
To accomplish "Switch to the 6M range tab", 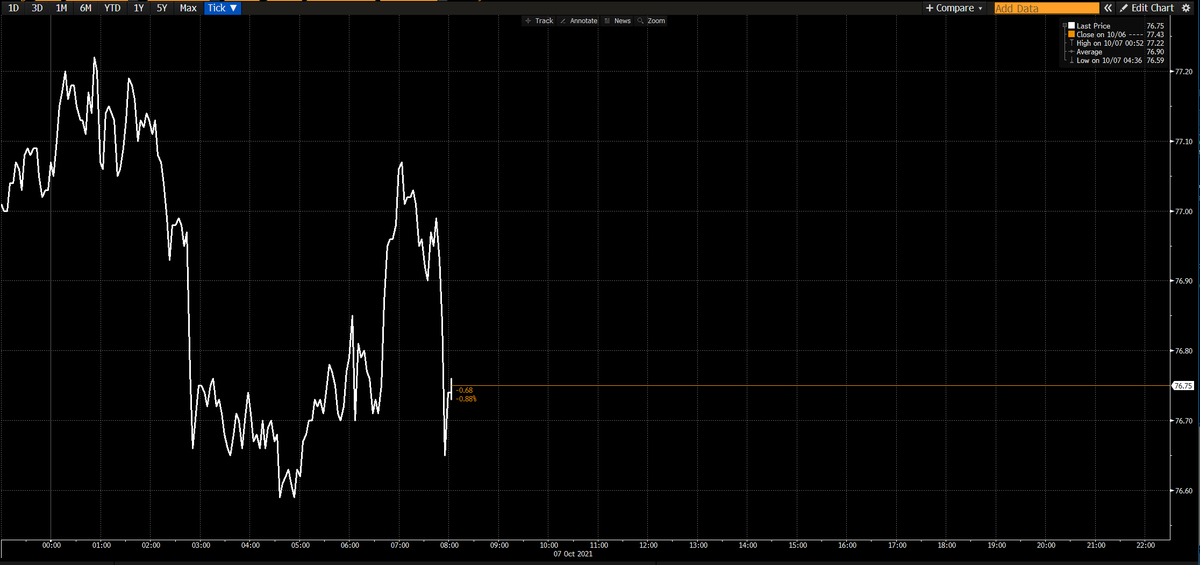I will (x=86, y=7).
